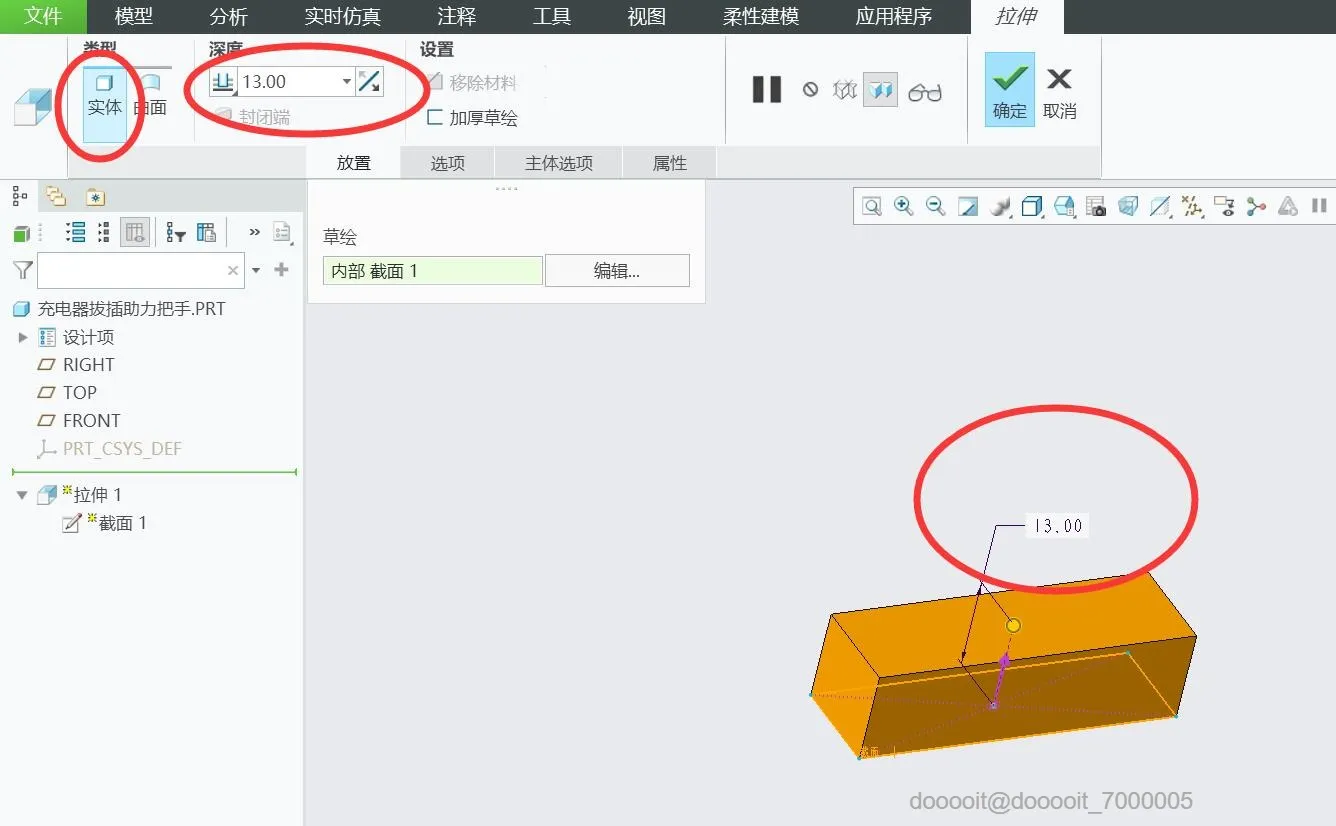1336x826 pixels.
Task: Open the 文件 menu
Action: point(43,16)
